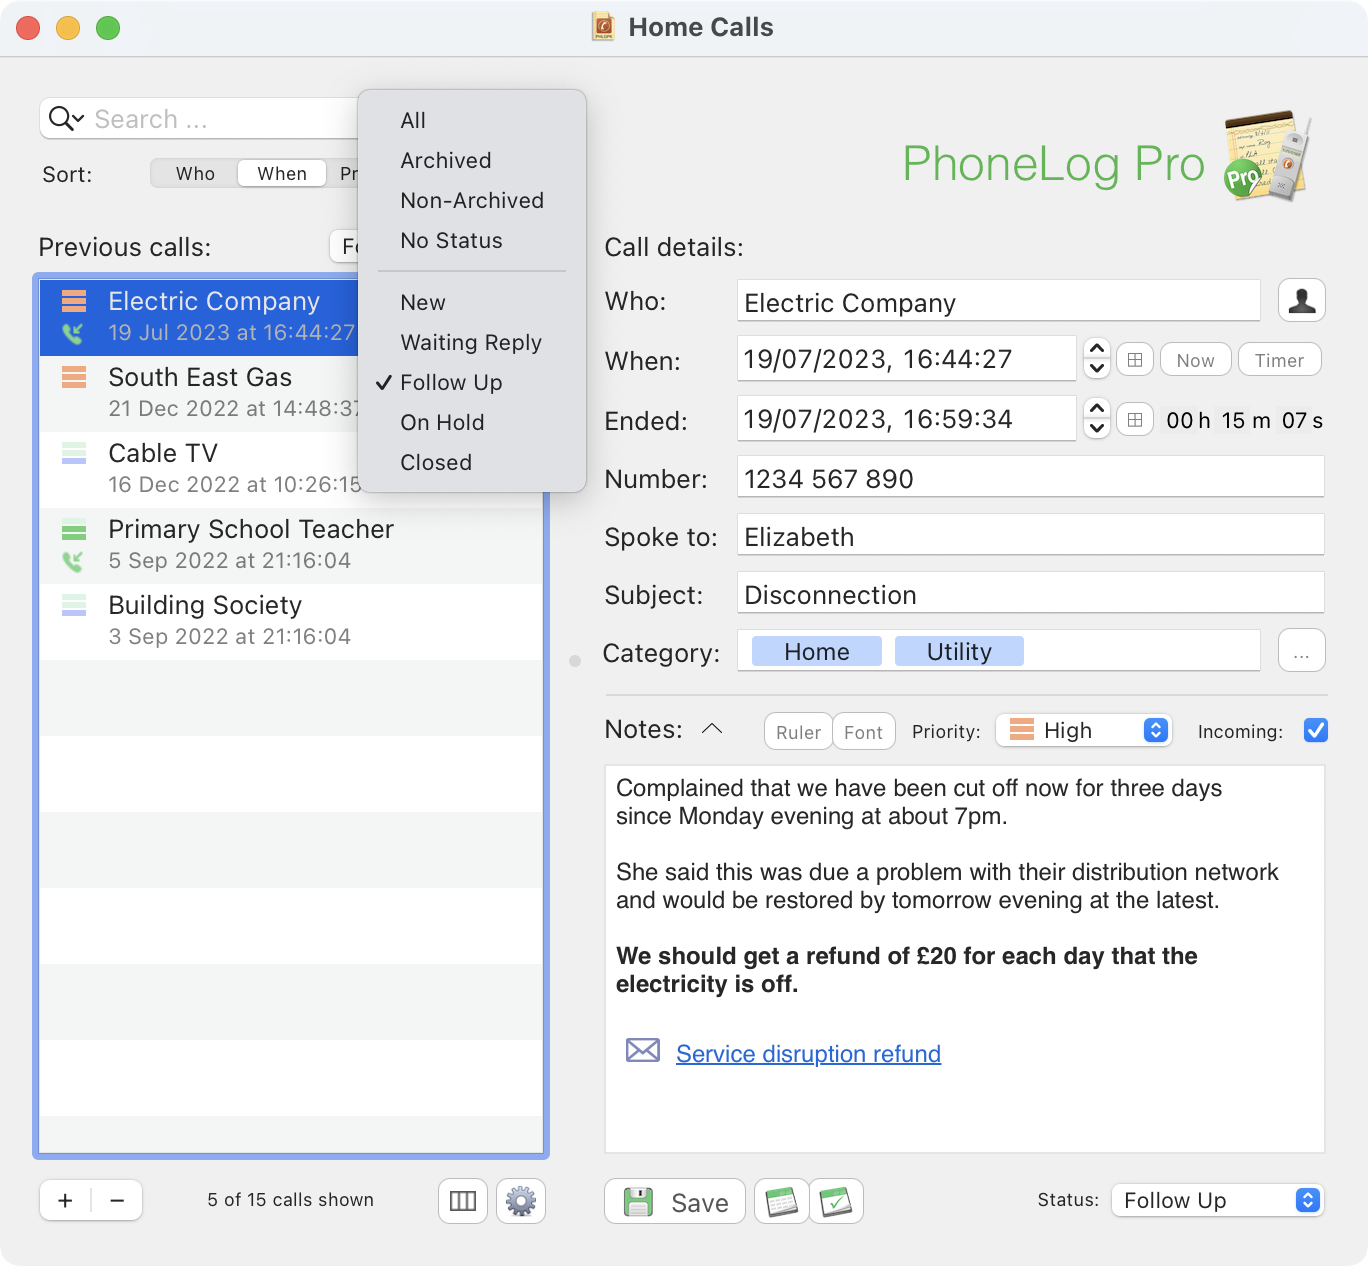Open the column layout icon button
The image size is (1368, 1266).
[x=463, y=1201]
